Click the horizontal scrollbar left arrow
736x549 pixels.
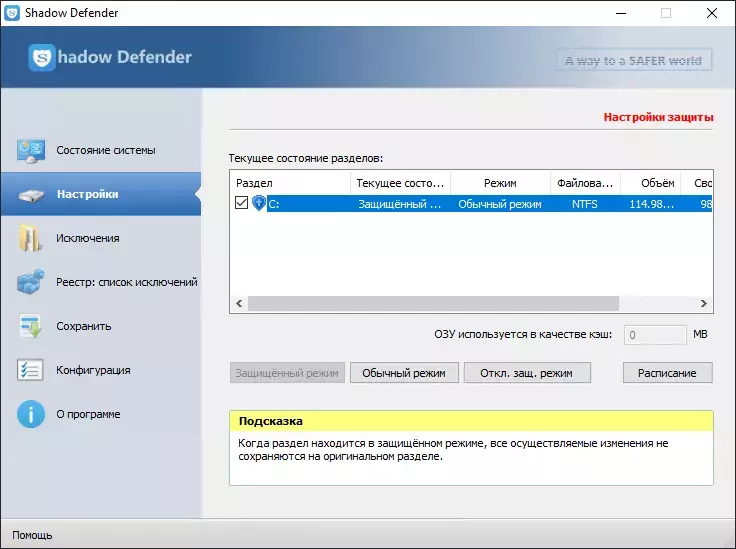coord(239,304)
